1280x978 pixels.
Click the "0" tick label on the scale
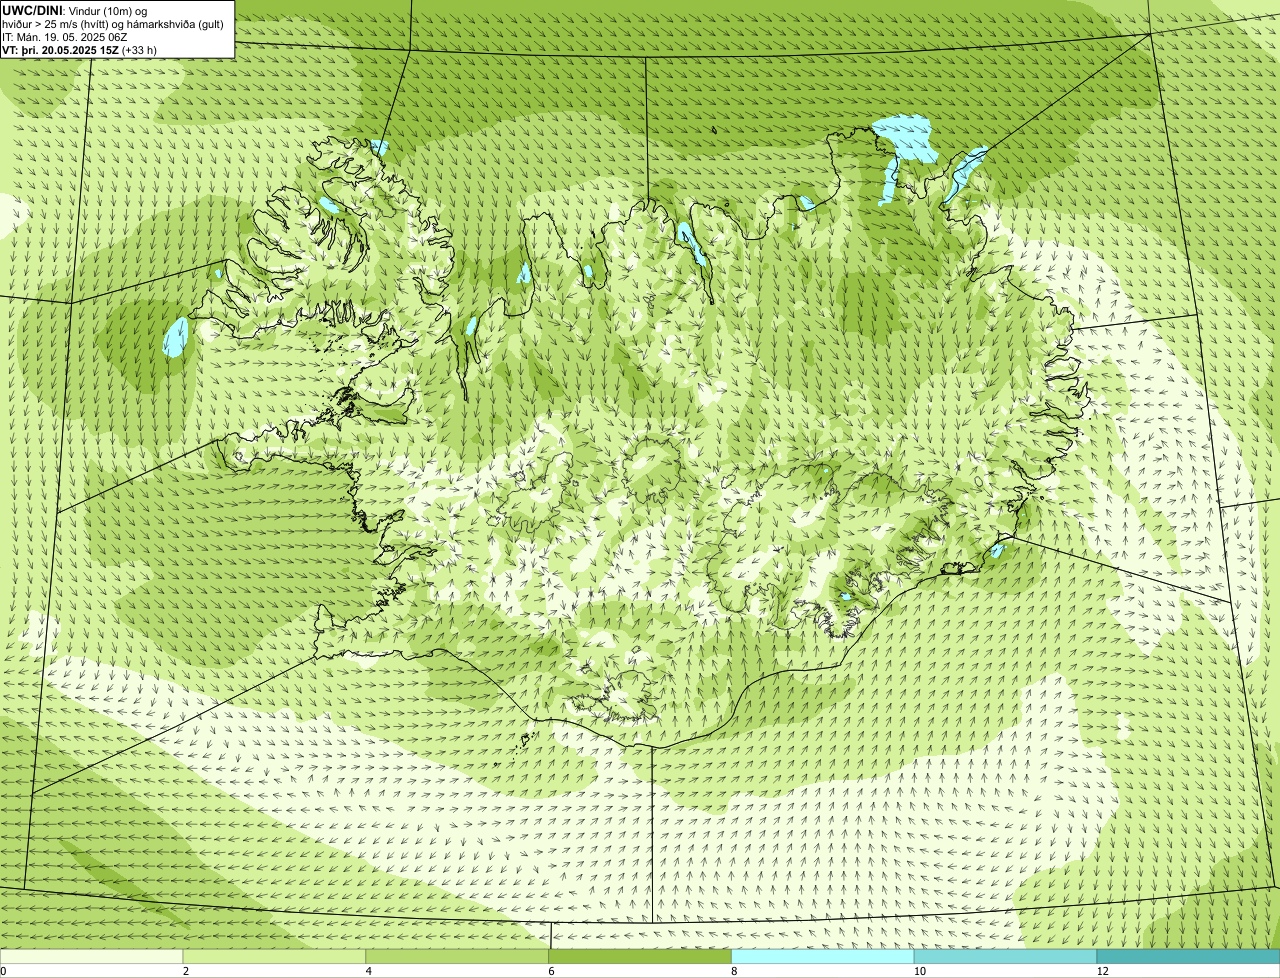click(3, 971)
